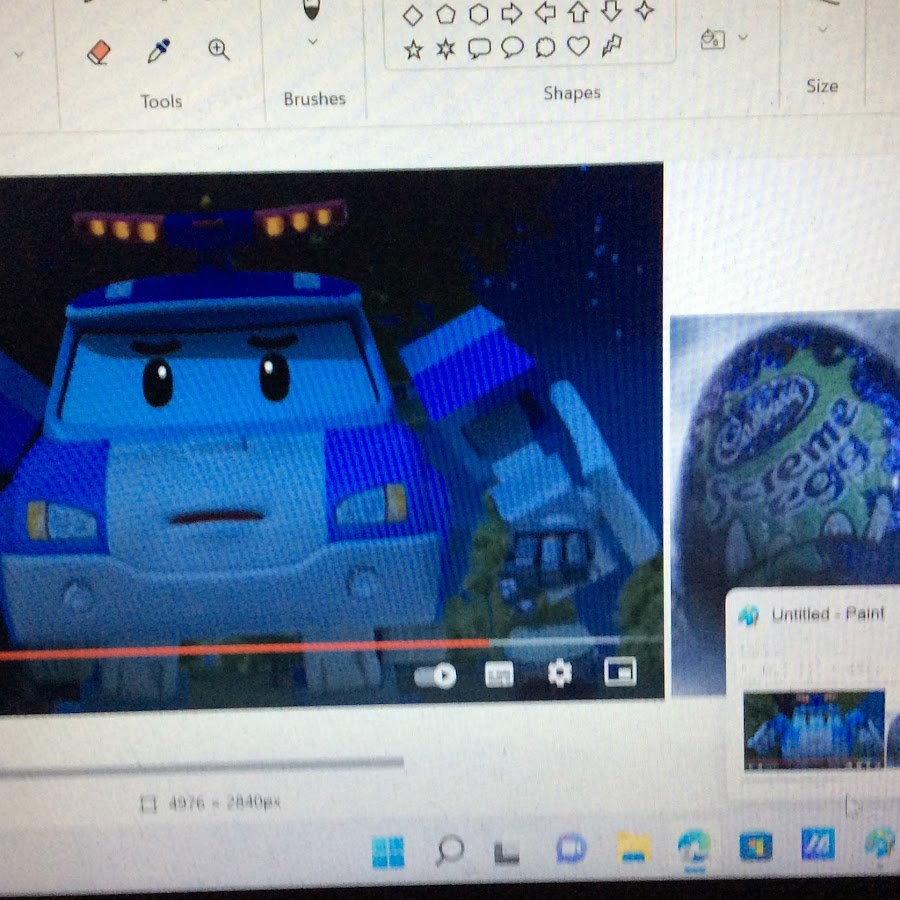
Task: Activate the Magnifier zoom tool
Action: click(x=219, y=50)
